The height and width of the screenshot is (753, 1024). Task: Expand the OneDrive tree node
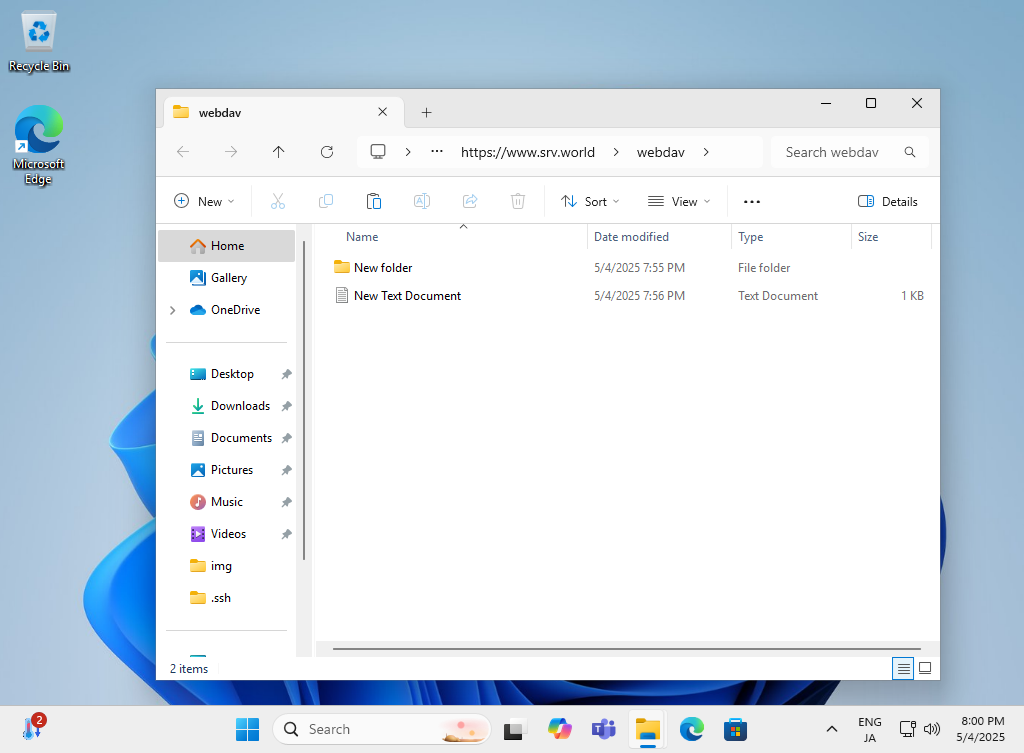point(172,310)
